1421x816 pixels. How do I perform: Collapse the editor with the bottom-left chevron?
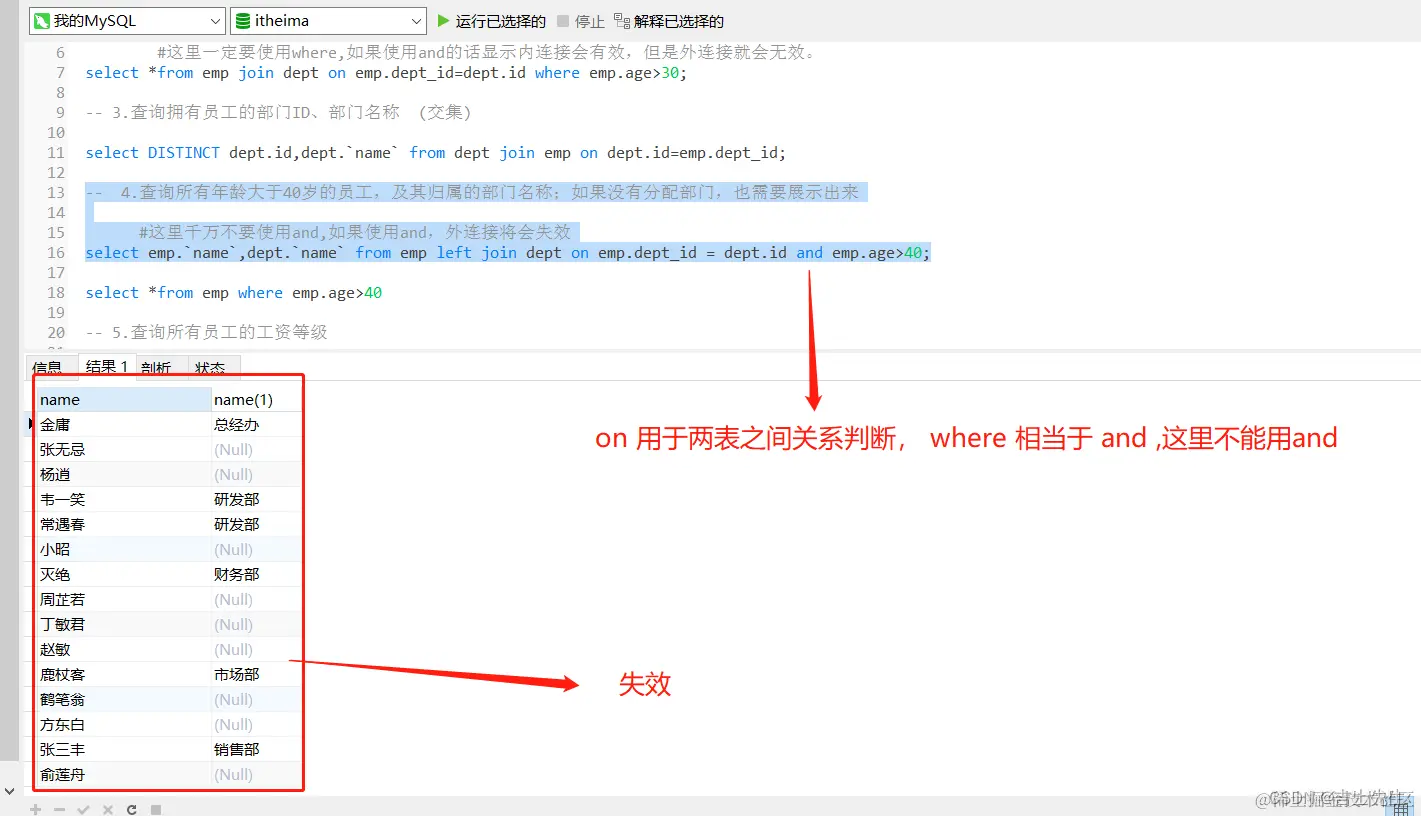coord(9,791)
